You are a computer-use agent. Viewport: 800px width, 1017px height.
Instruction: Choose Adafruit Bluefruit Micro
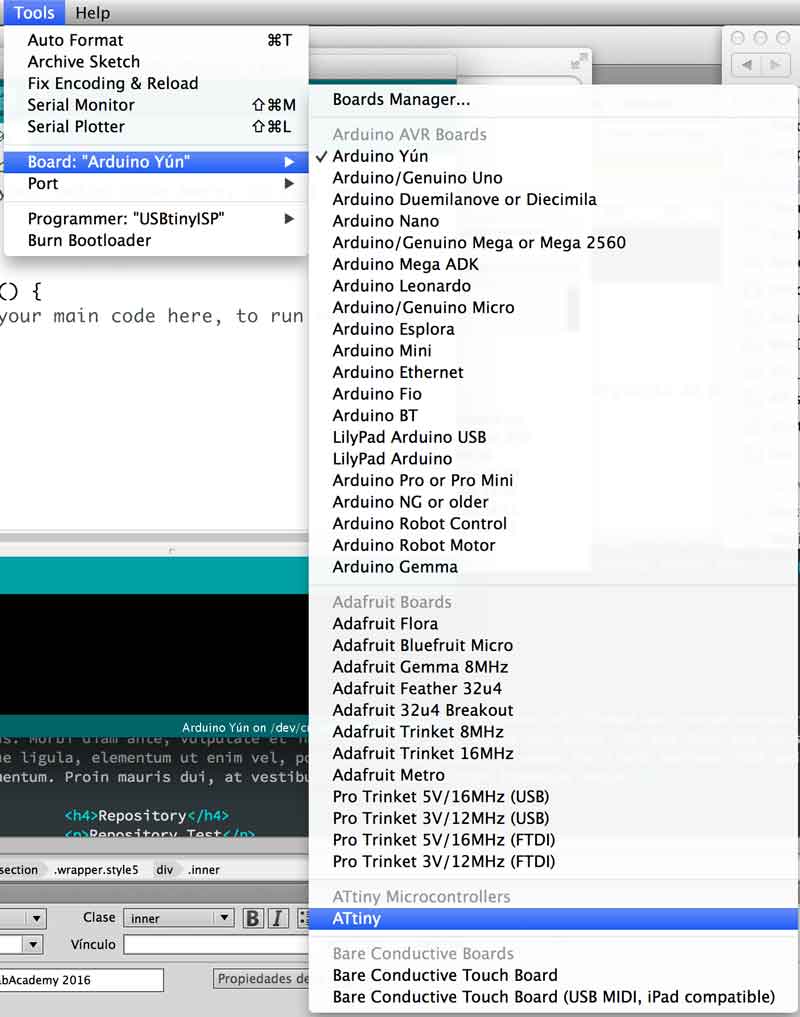click(553, 645)
